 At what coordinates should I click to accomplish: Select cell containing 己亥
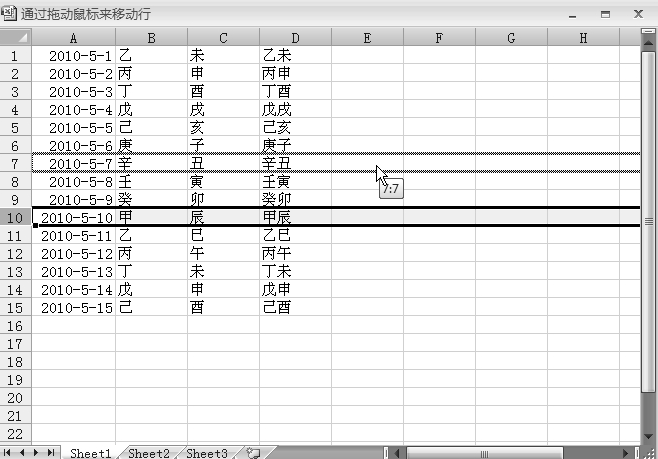pyautogui.click(x=295, y=128)
